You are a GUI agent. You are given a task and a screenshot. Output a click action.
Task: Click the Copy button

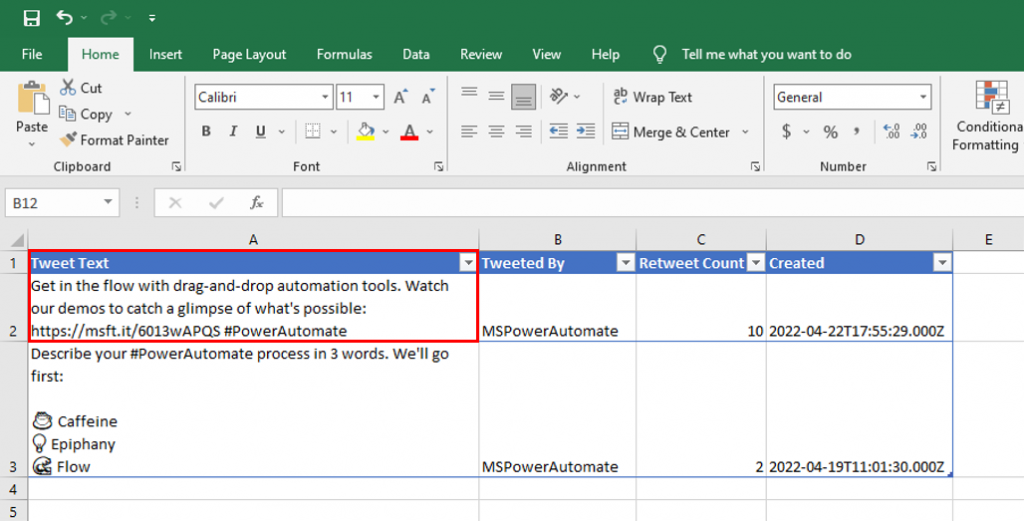click(x=86, y=114)
